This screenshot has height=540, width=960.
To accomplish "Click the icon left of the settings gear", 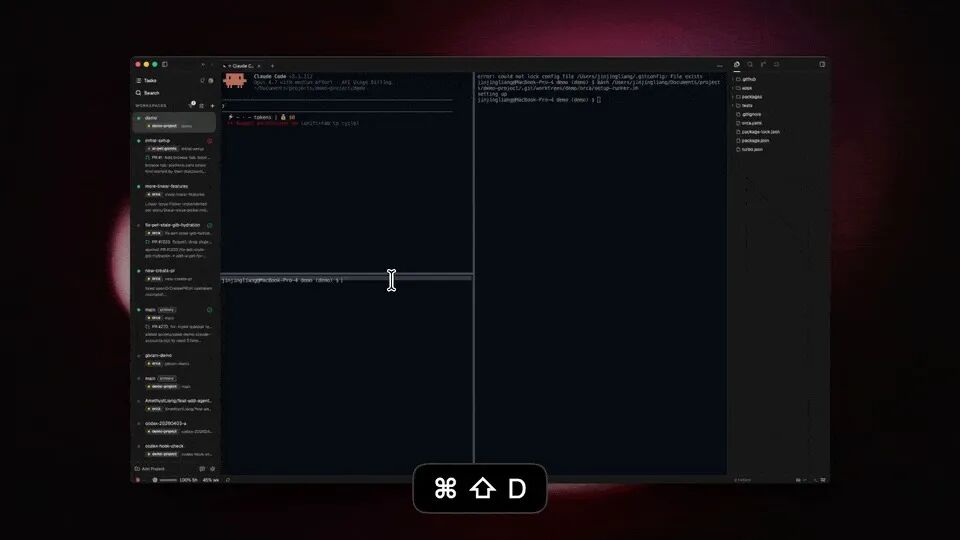I will pos(202,469).
